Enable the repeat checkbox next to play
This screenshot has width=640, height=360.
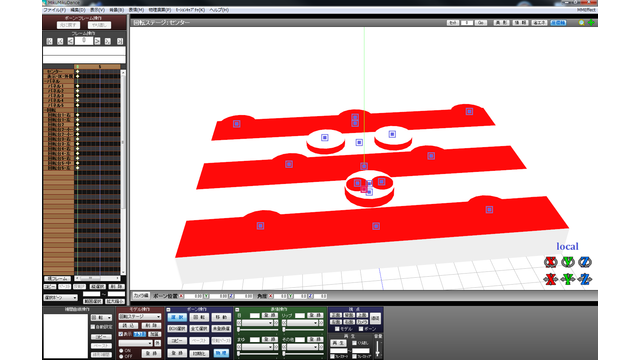pyautogui.click(x=354, y=343)
